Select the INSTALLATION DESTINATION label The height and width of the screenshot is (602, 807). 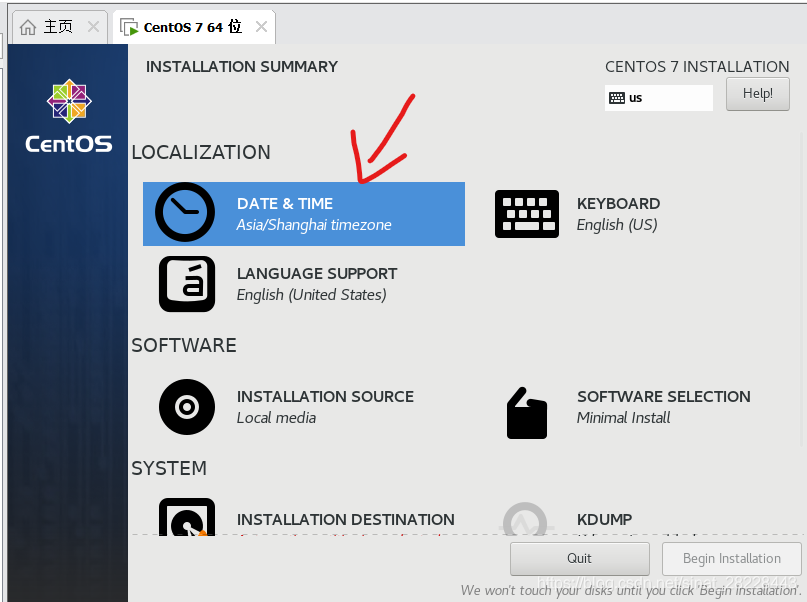[345, 520]
